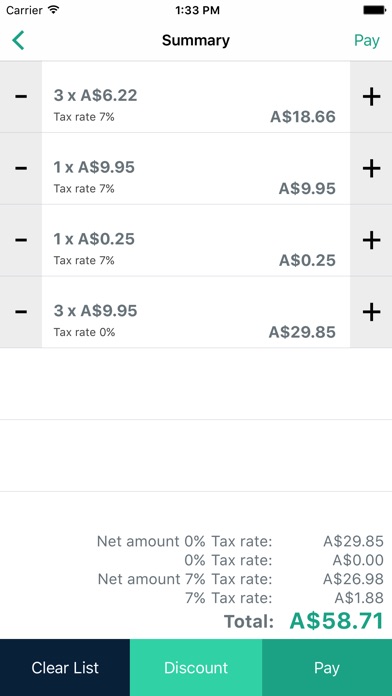The image size is (392, 696).
Task: Clear List using bottom button
Action: [x=65, y=668]
